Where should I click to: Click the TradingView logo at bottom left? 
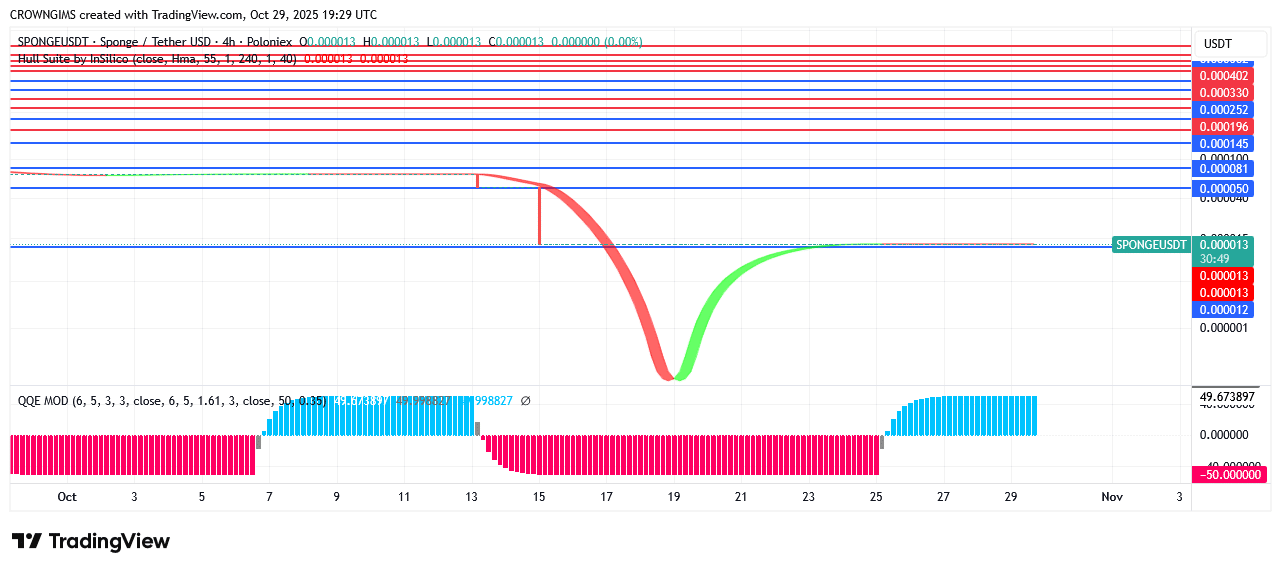click(x=91, y=541)
